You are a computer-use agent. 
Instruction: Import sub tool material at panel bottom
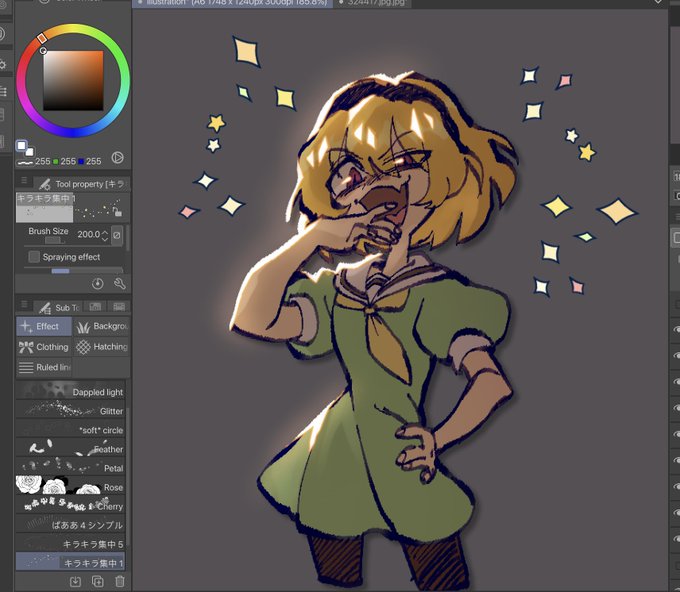pos(75,581)
